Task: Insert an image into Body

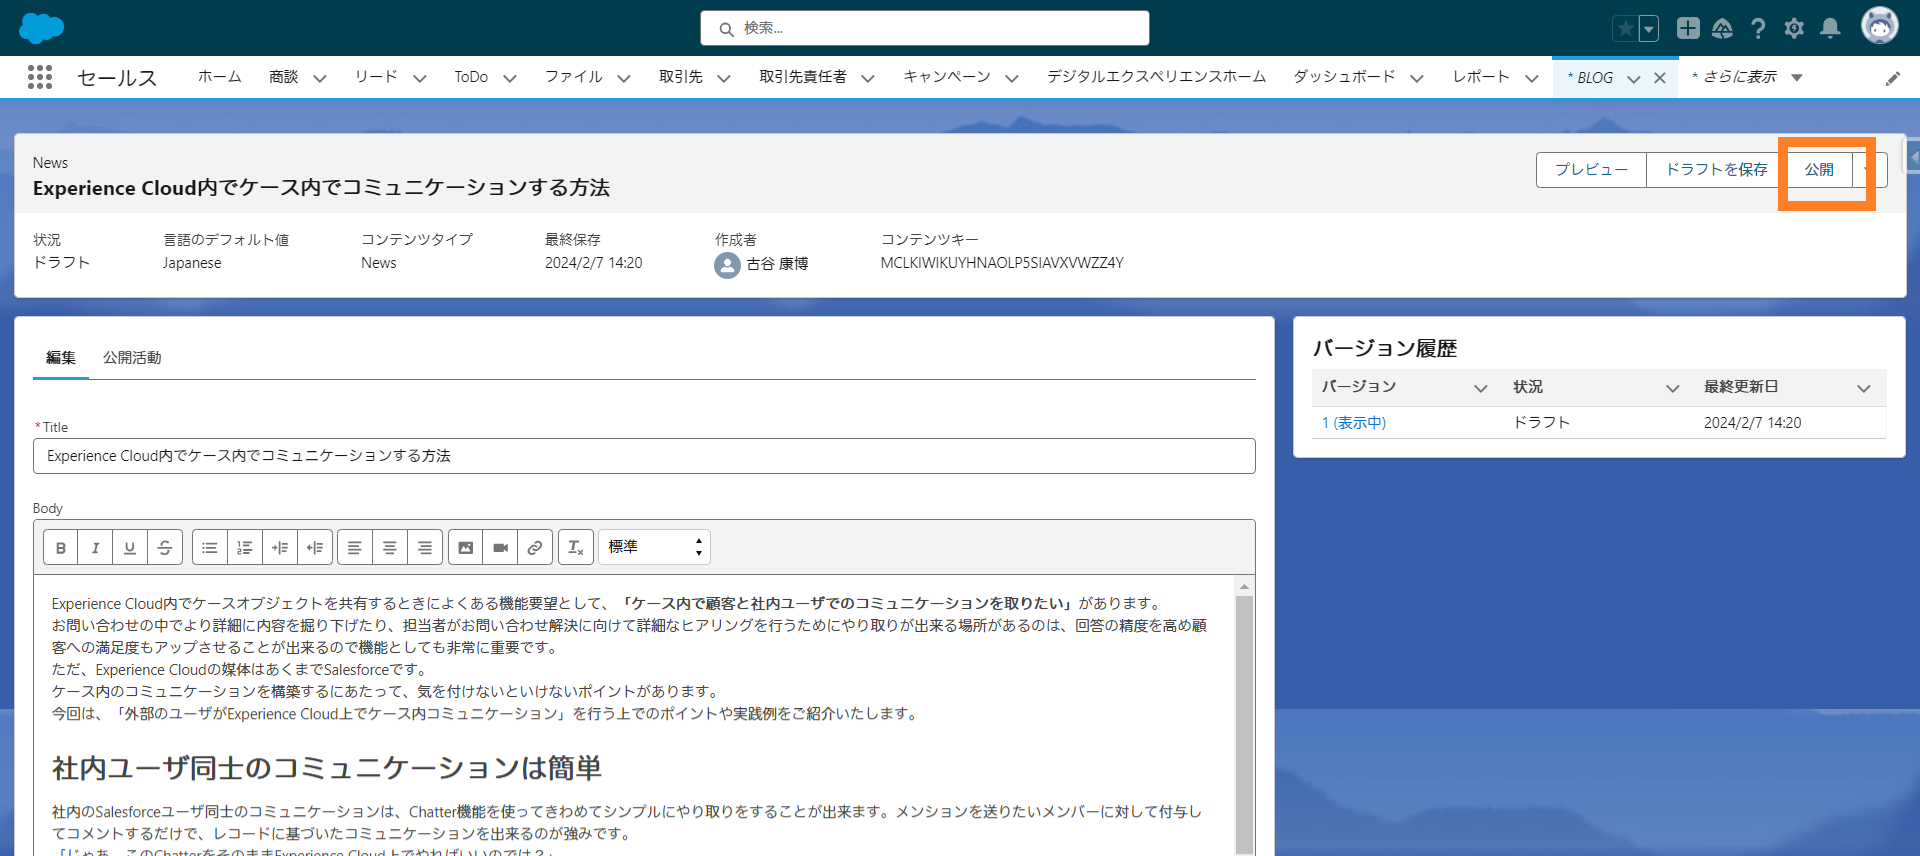Action: [466, 547]
